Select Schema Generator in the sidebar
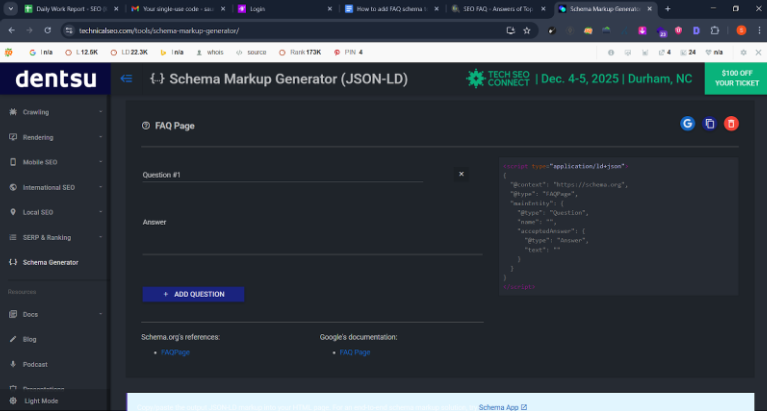The height and width of the screenshot is (411, 767). (50, 262)
